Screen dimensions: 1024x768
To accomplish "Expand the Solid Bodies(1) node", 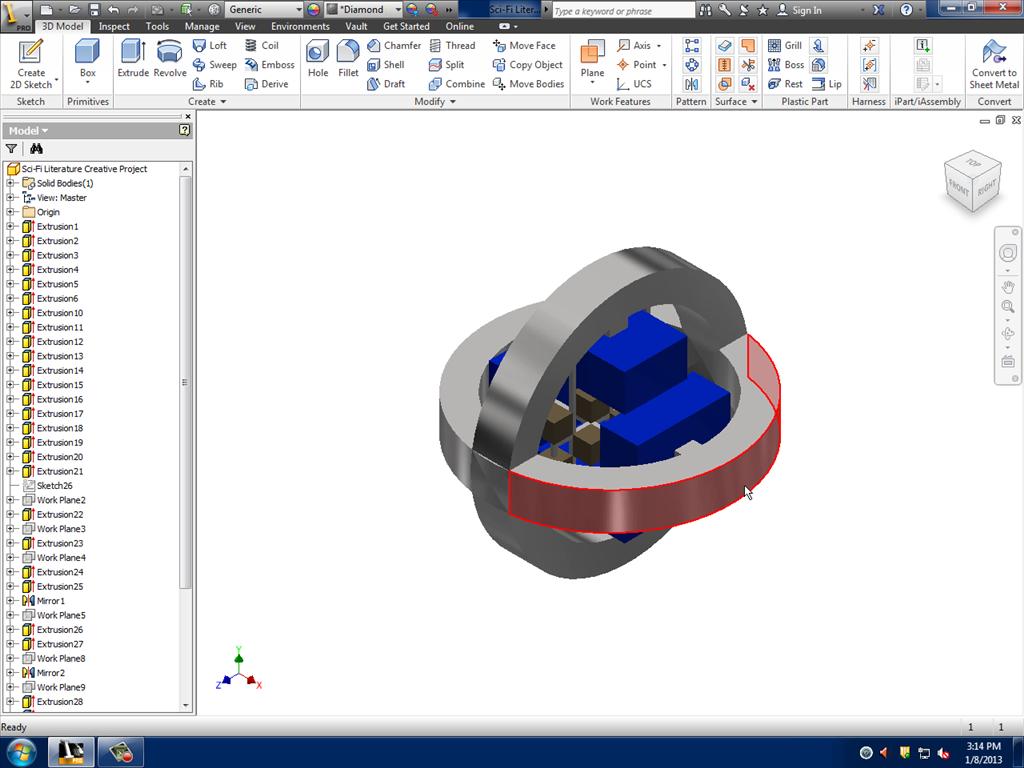I will coord(10,184).
